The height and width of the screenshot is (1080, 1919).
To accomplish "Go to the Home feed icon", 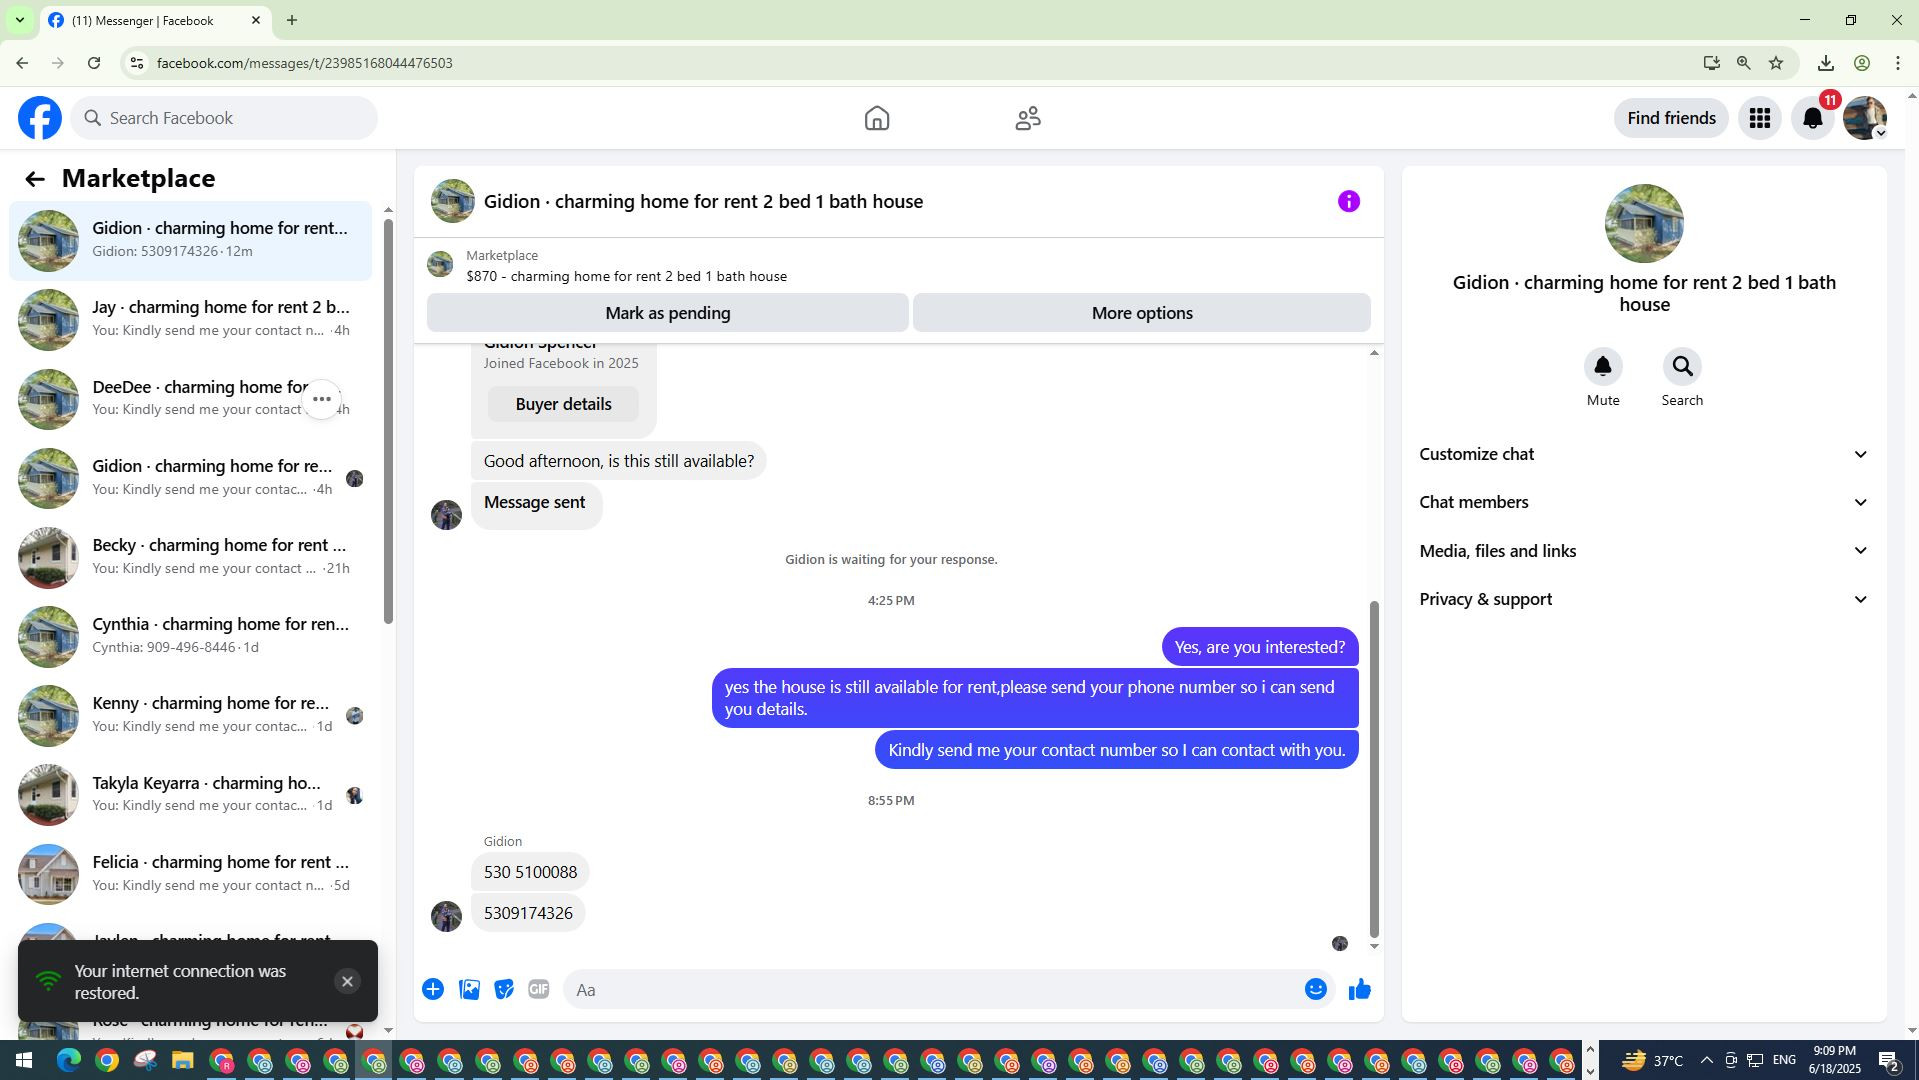I will (877, 118).
